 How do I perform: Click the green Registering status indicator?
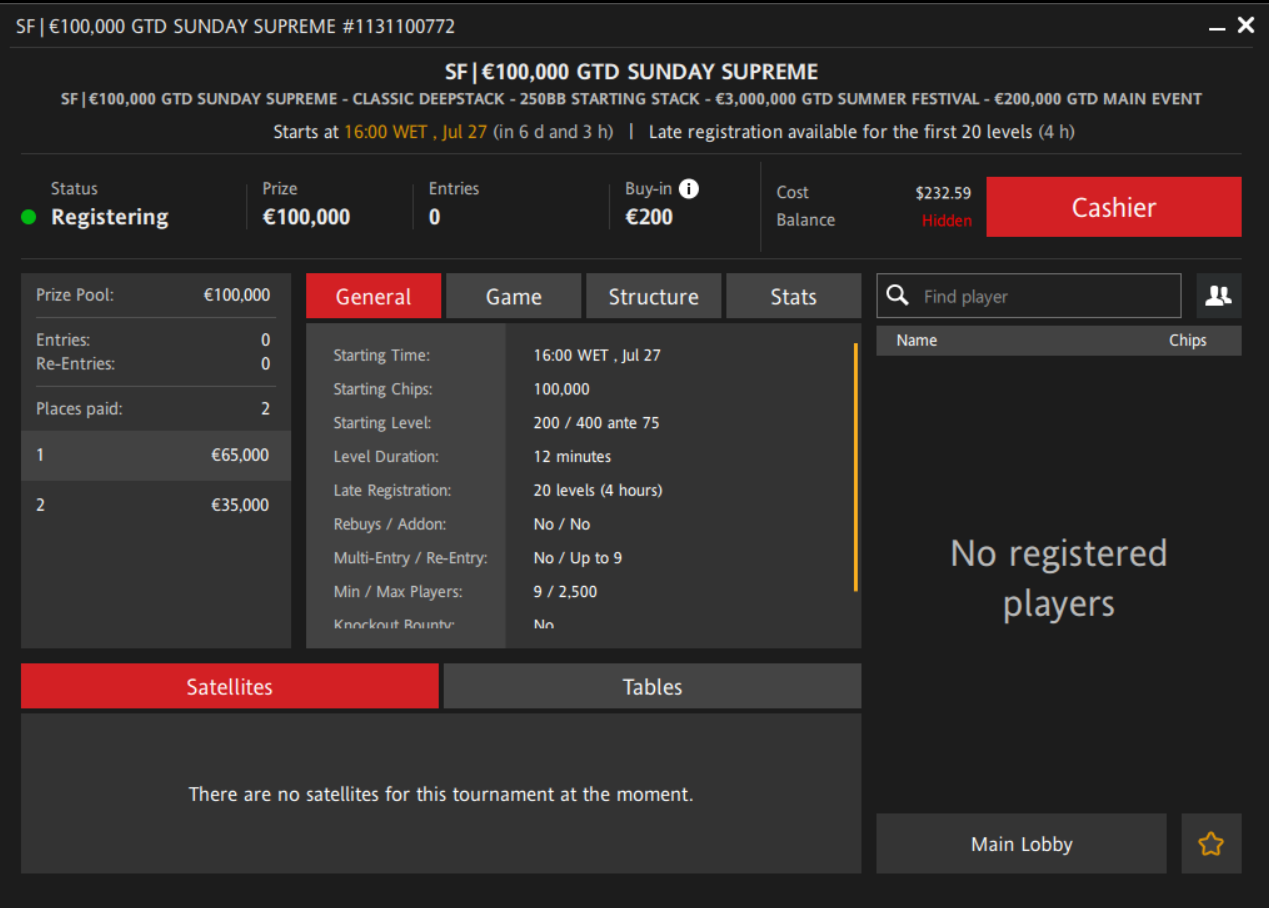[29, 217]
